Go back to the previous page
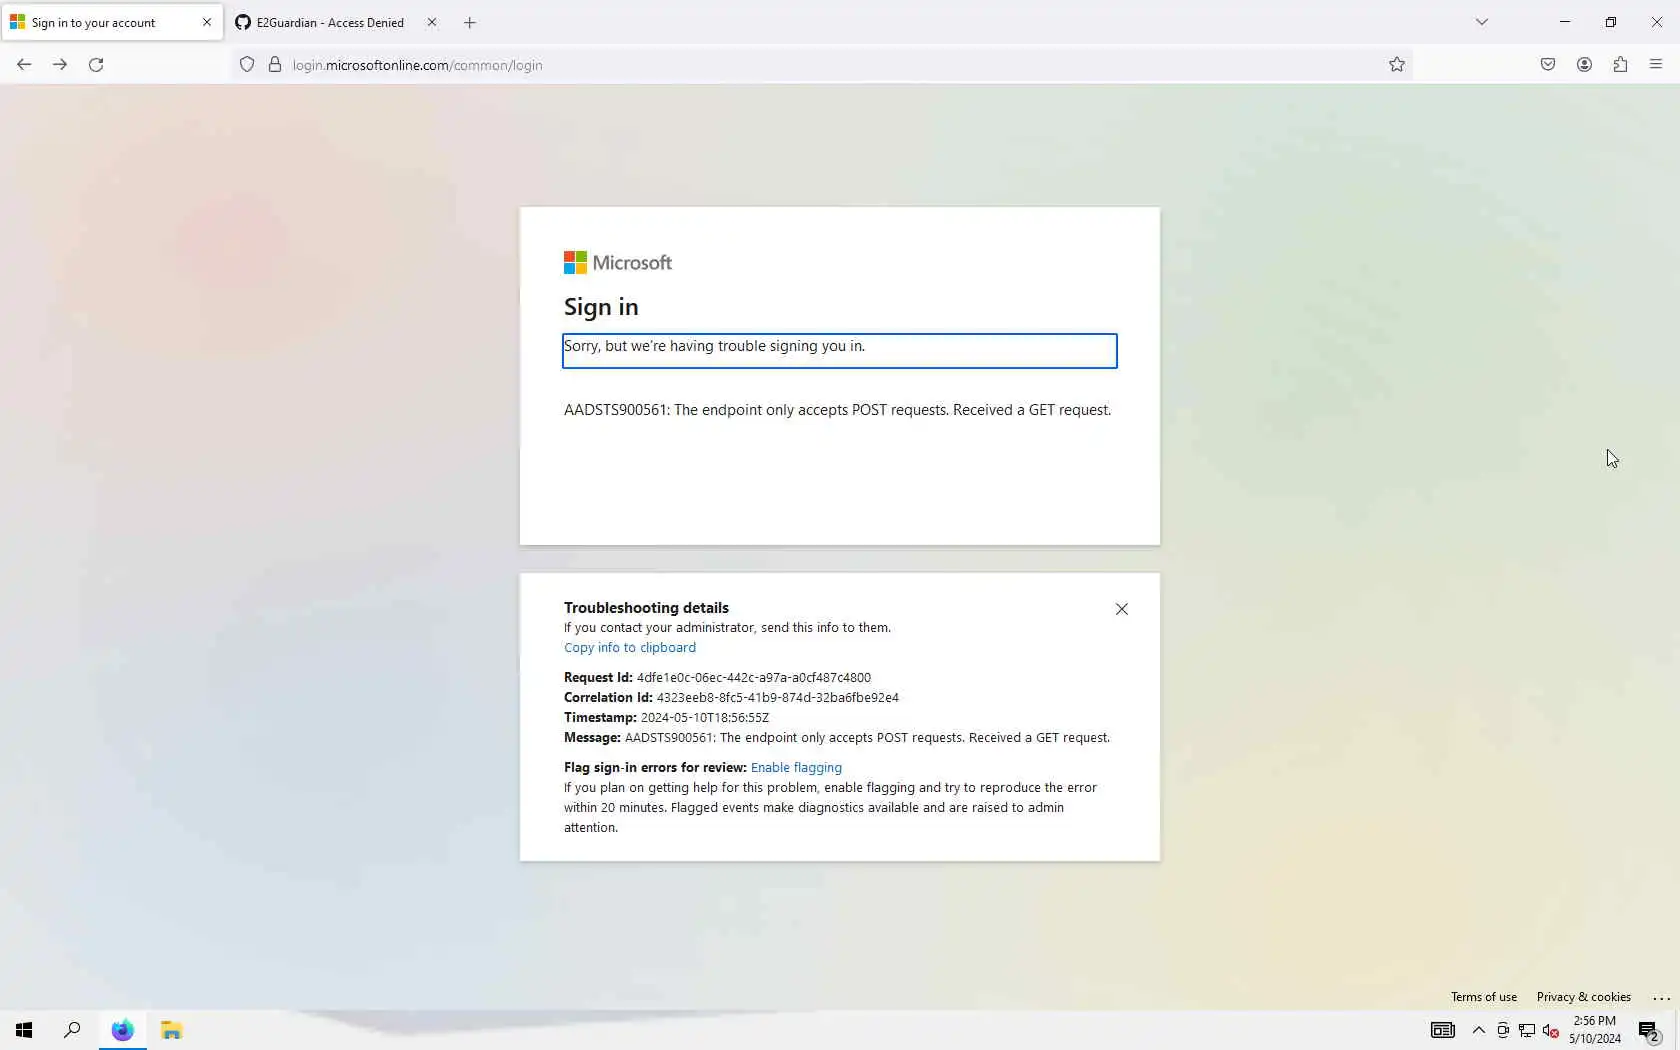This screenshot has height=1050, width=1680. [x=24, y=65]
